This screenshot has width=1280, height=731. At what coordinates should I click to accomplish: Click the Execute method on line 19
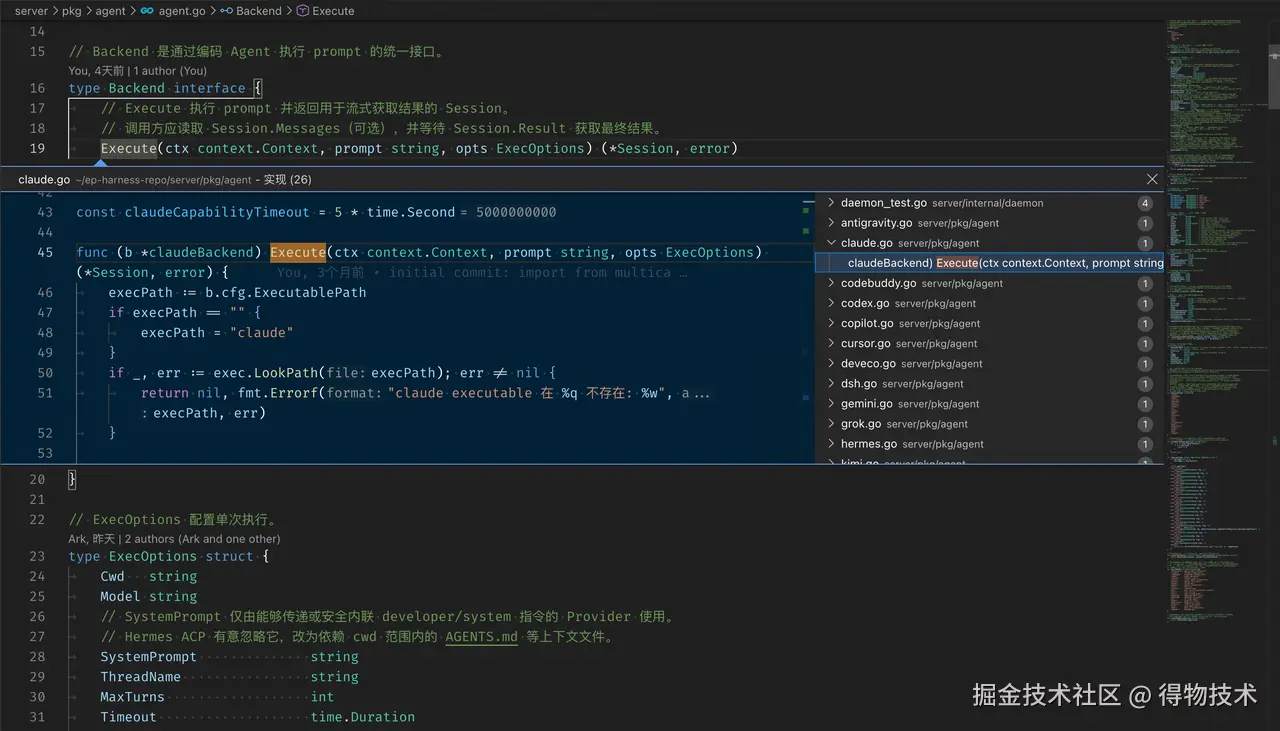(129, 148)
